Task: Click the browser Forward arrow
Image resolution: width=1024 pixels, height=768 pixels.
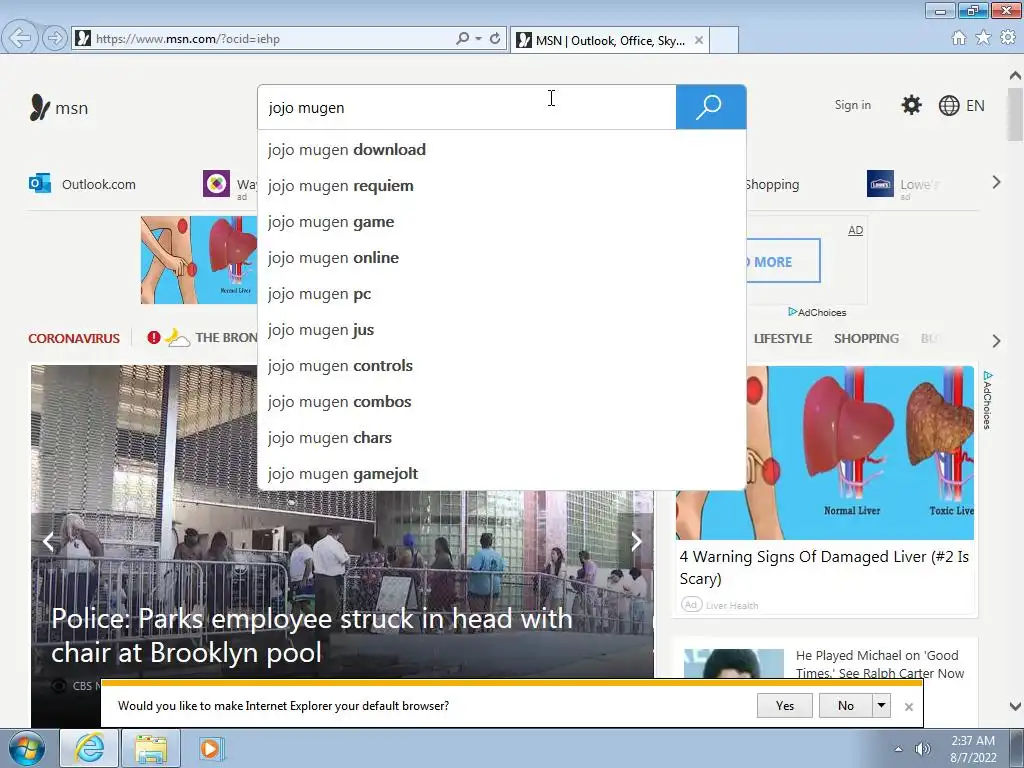Action: [55, 39]
